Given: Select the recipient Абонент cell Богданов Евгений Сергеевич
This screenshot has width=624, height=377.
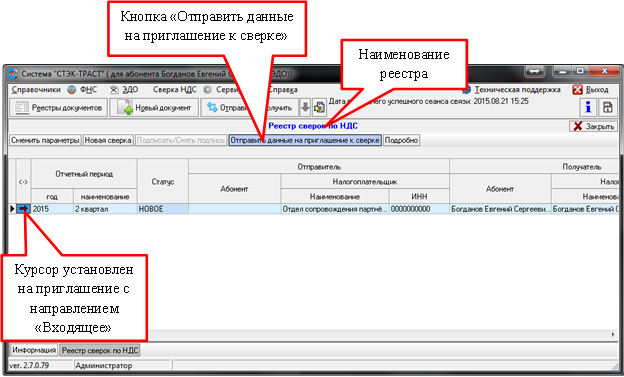Looking at the screenshot, I should pos(500,209).
